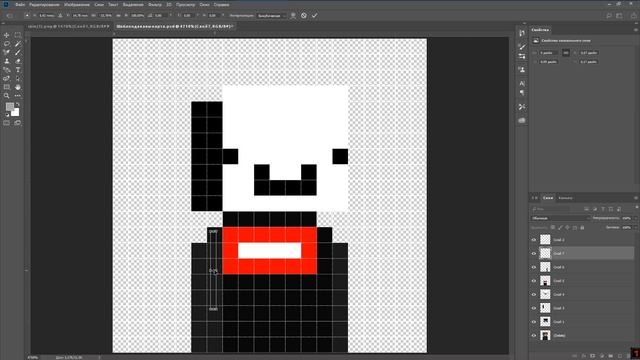Image resolution: width=640 pixels, height=360 pixels.
Task: Open the Character panel icon
Action: [522, 83]
